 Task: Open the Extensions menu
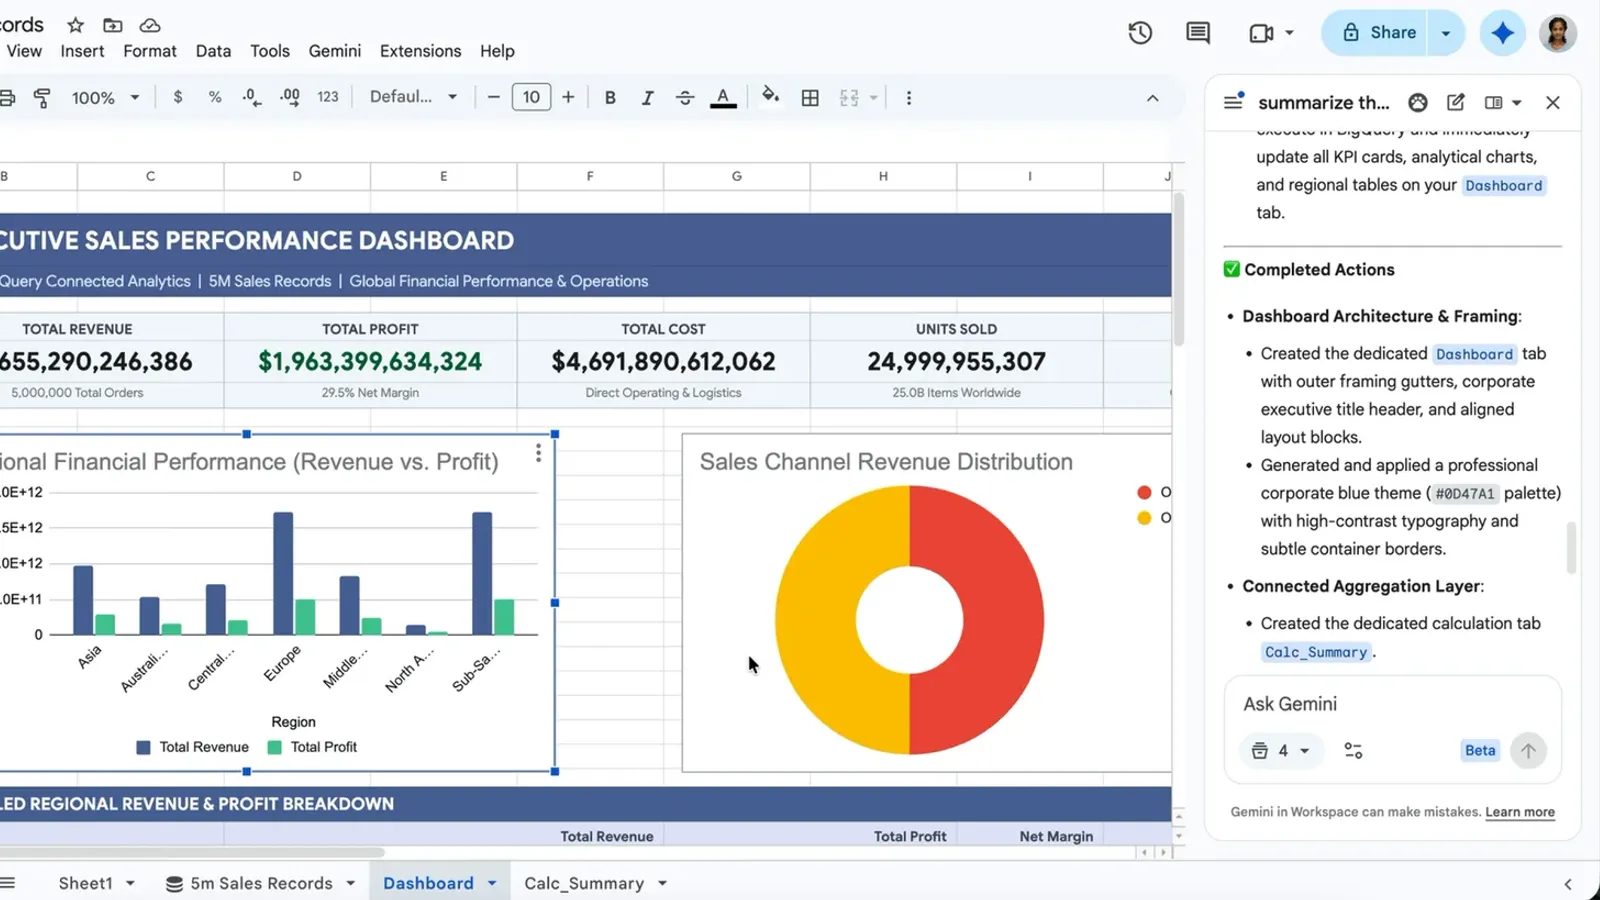420,51
